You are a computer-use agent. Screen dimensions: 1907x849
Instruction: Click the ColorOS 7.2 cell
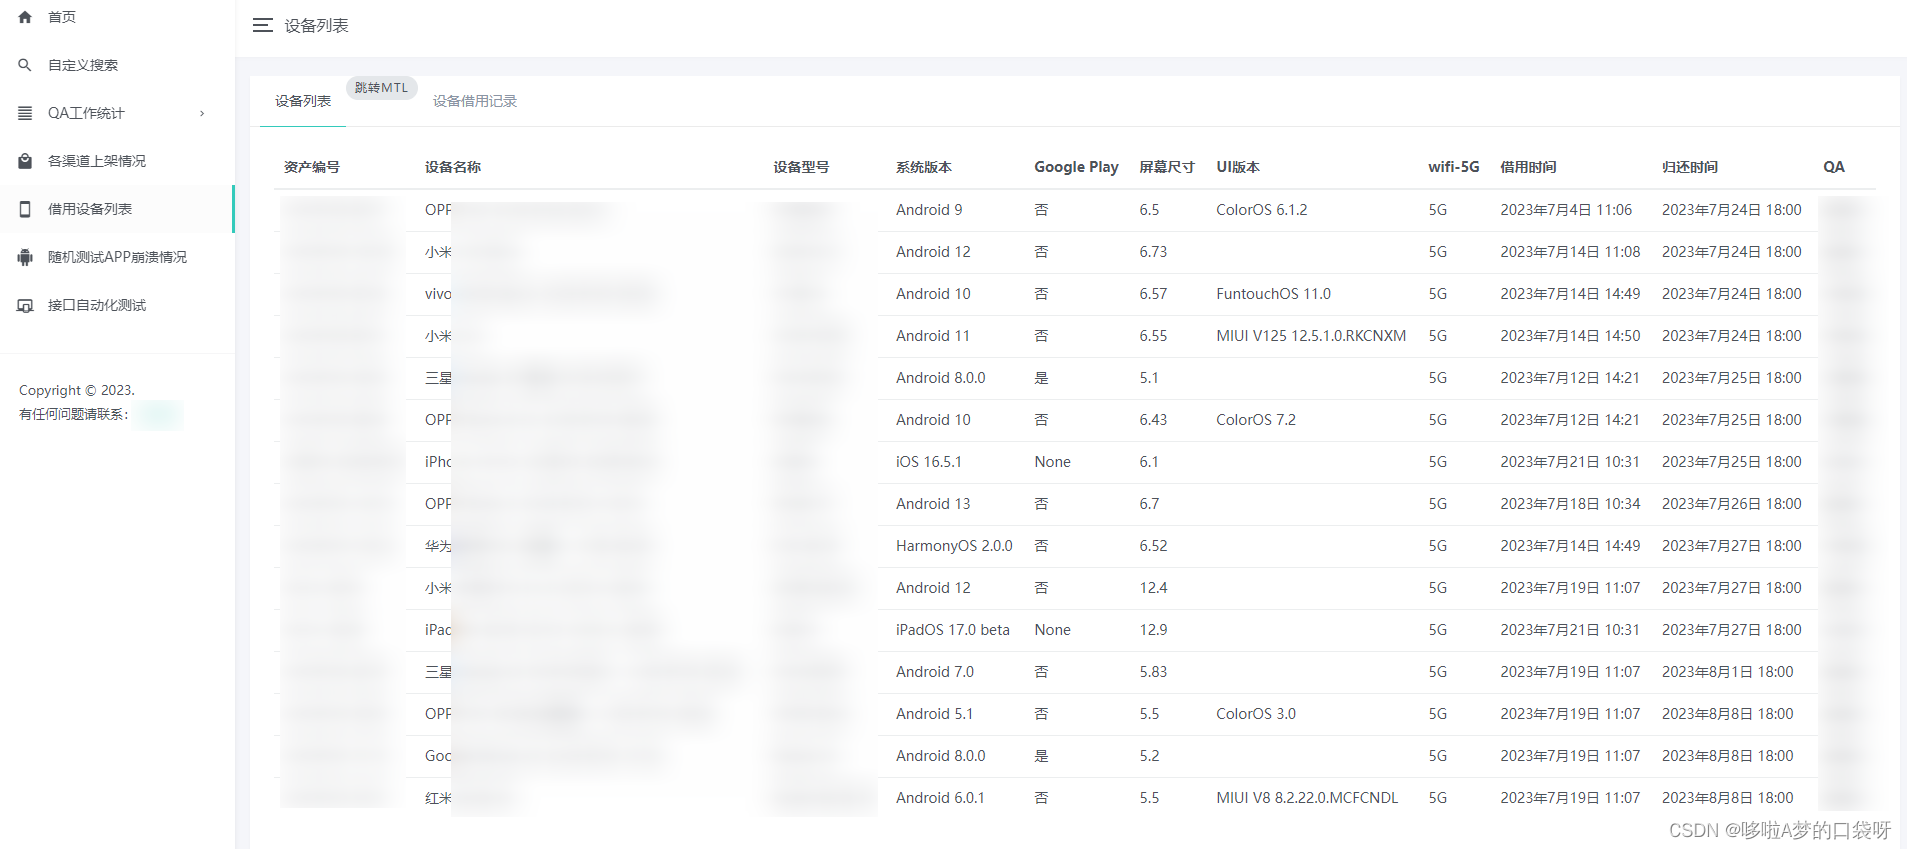coord(1256,420)
